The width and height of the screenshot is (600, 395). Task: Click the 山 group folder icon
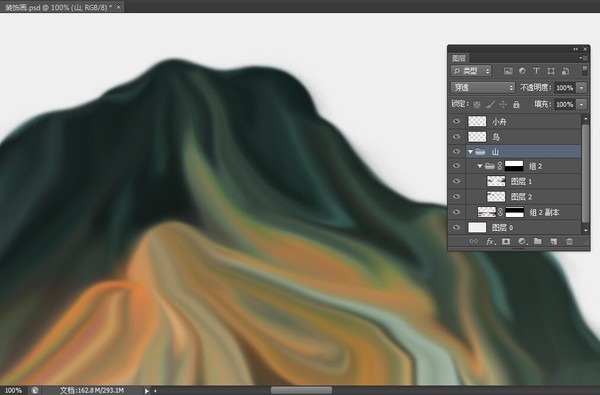tap(480, 152)
